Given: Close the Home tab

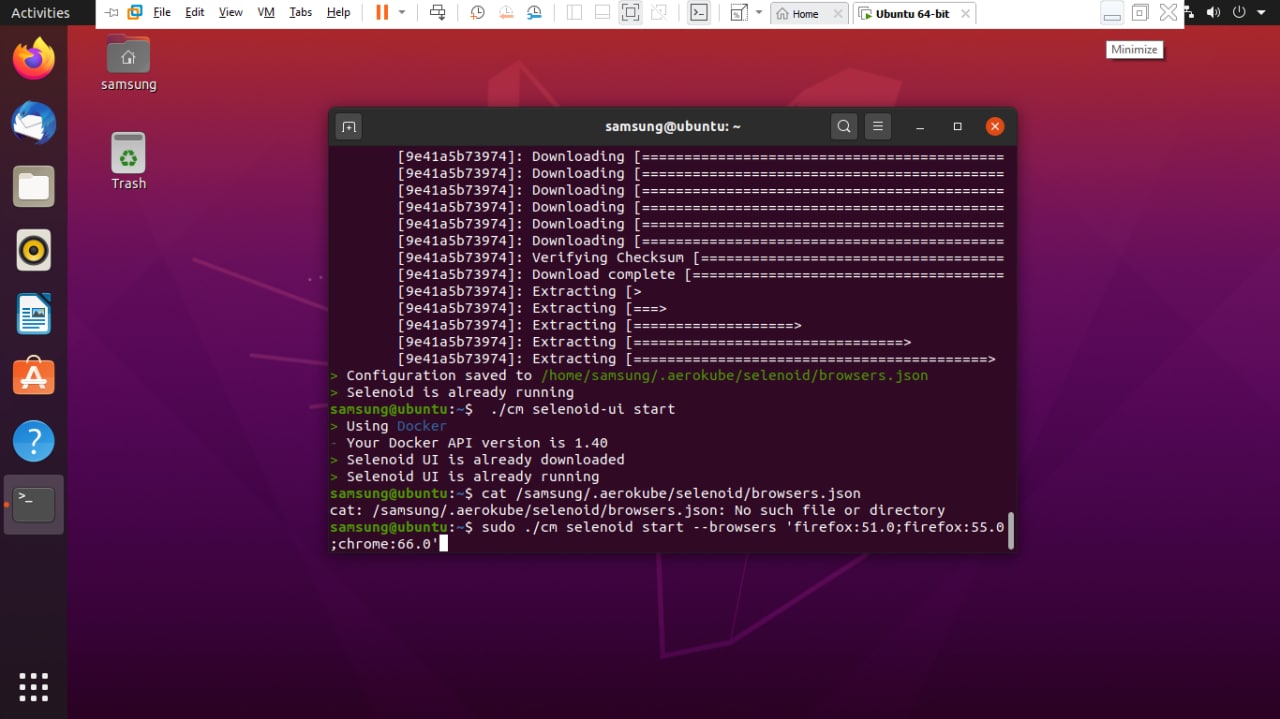Looking at the screenshot, I should click(837, 14).
